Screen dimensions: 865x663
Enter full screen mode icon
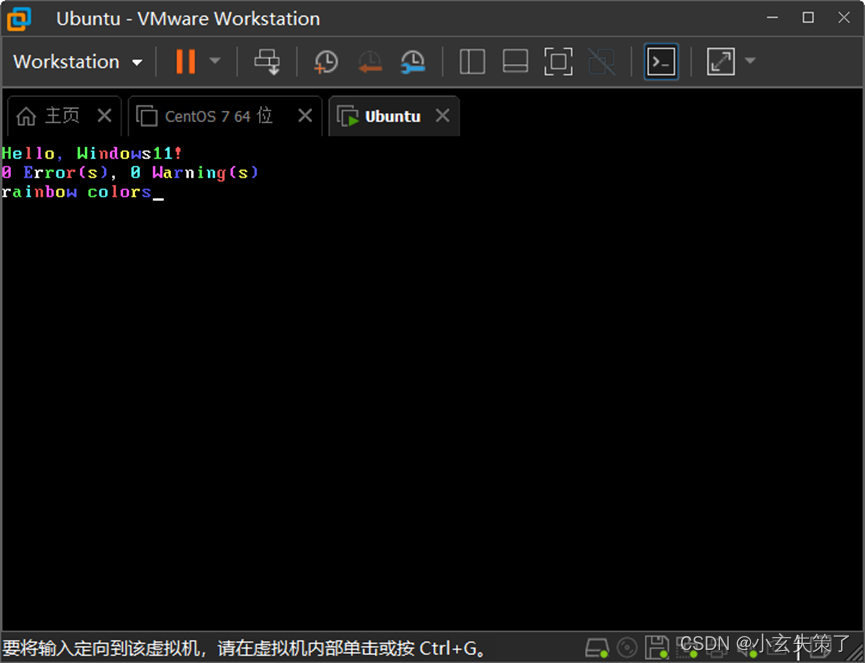pyautogui.click(x=558, y=61)
